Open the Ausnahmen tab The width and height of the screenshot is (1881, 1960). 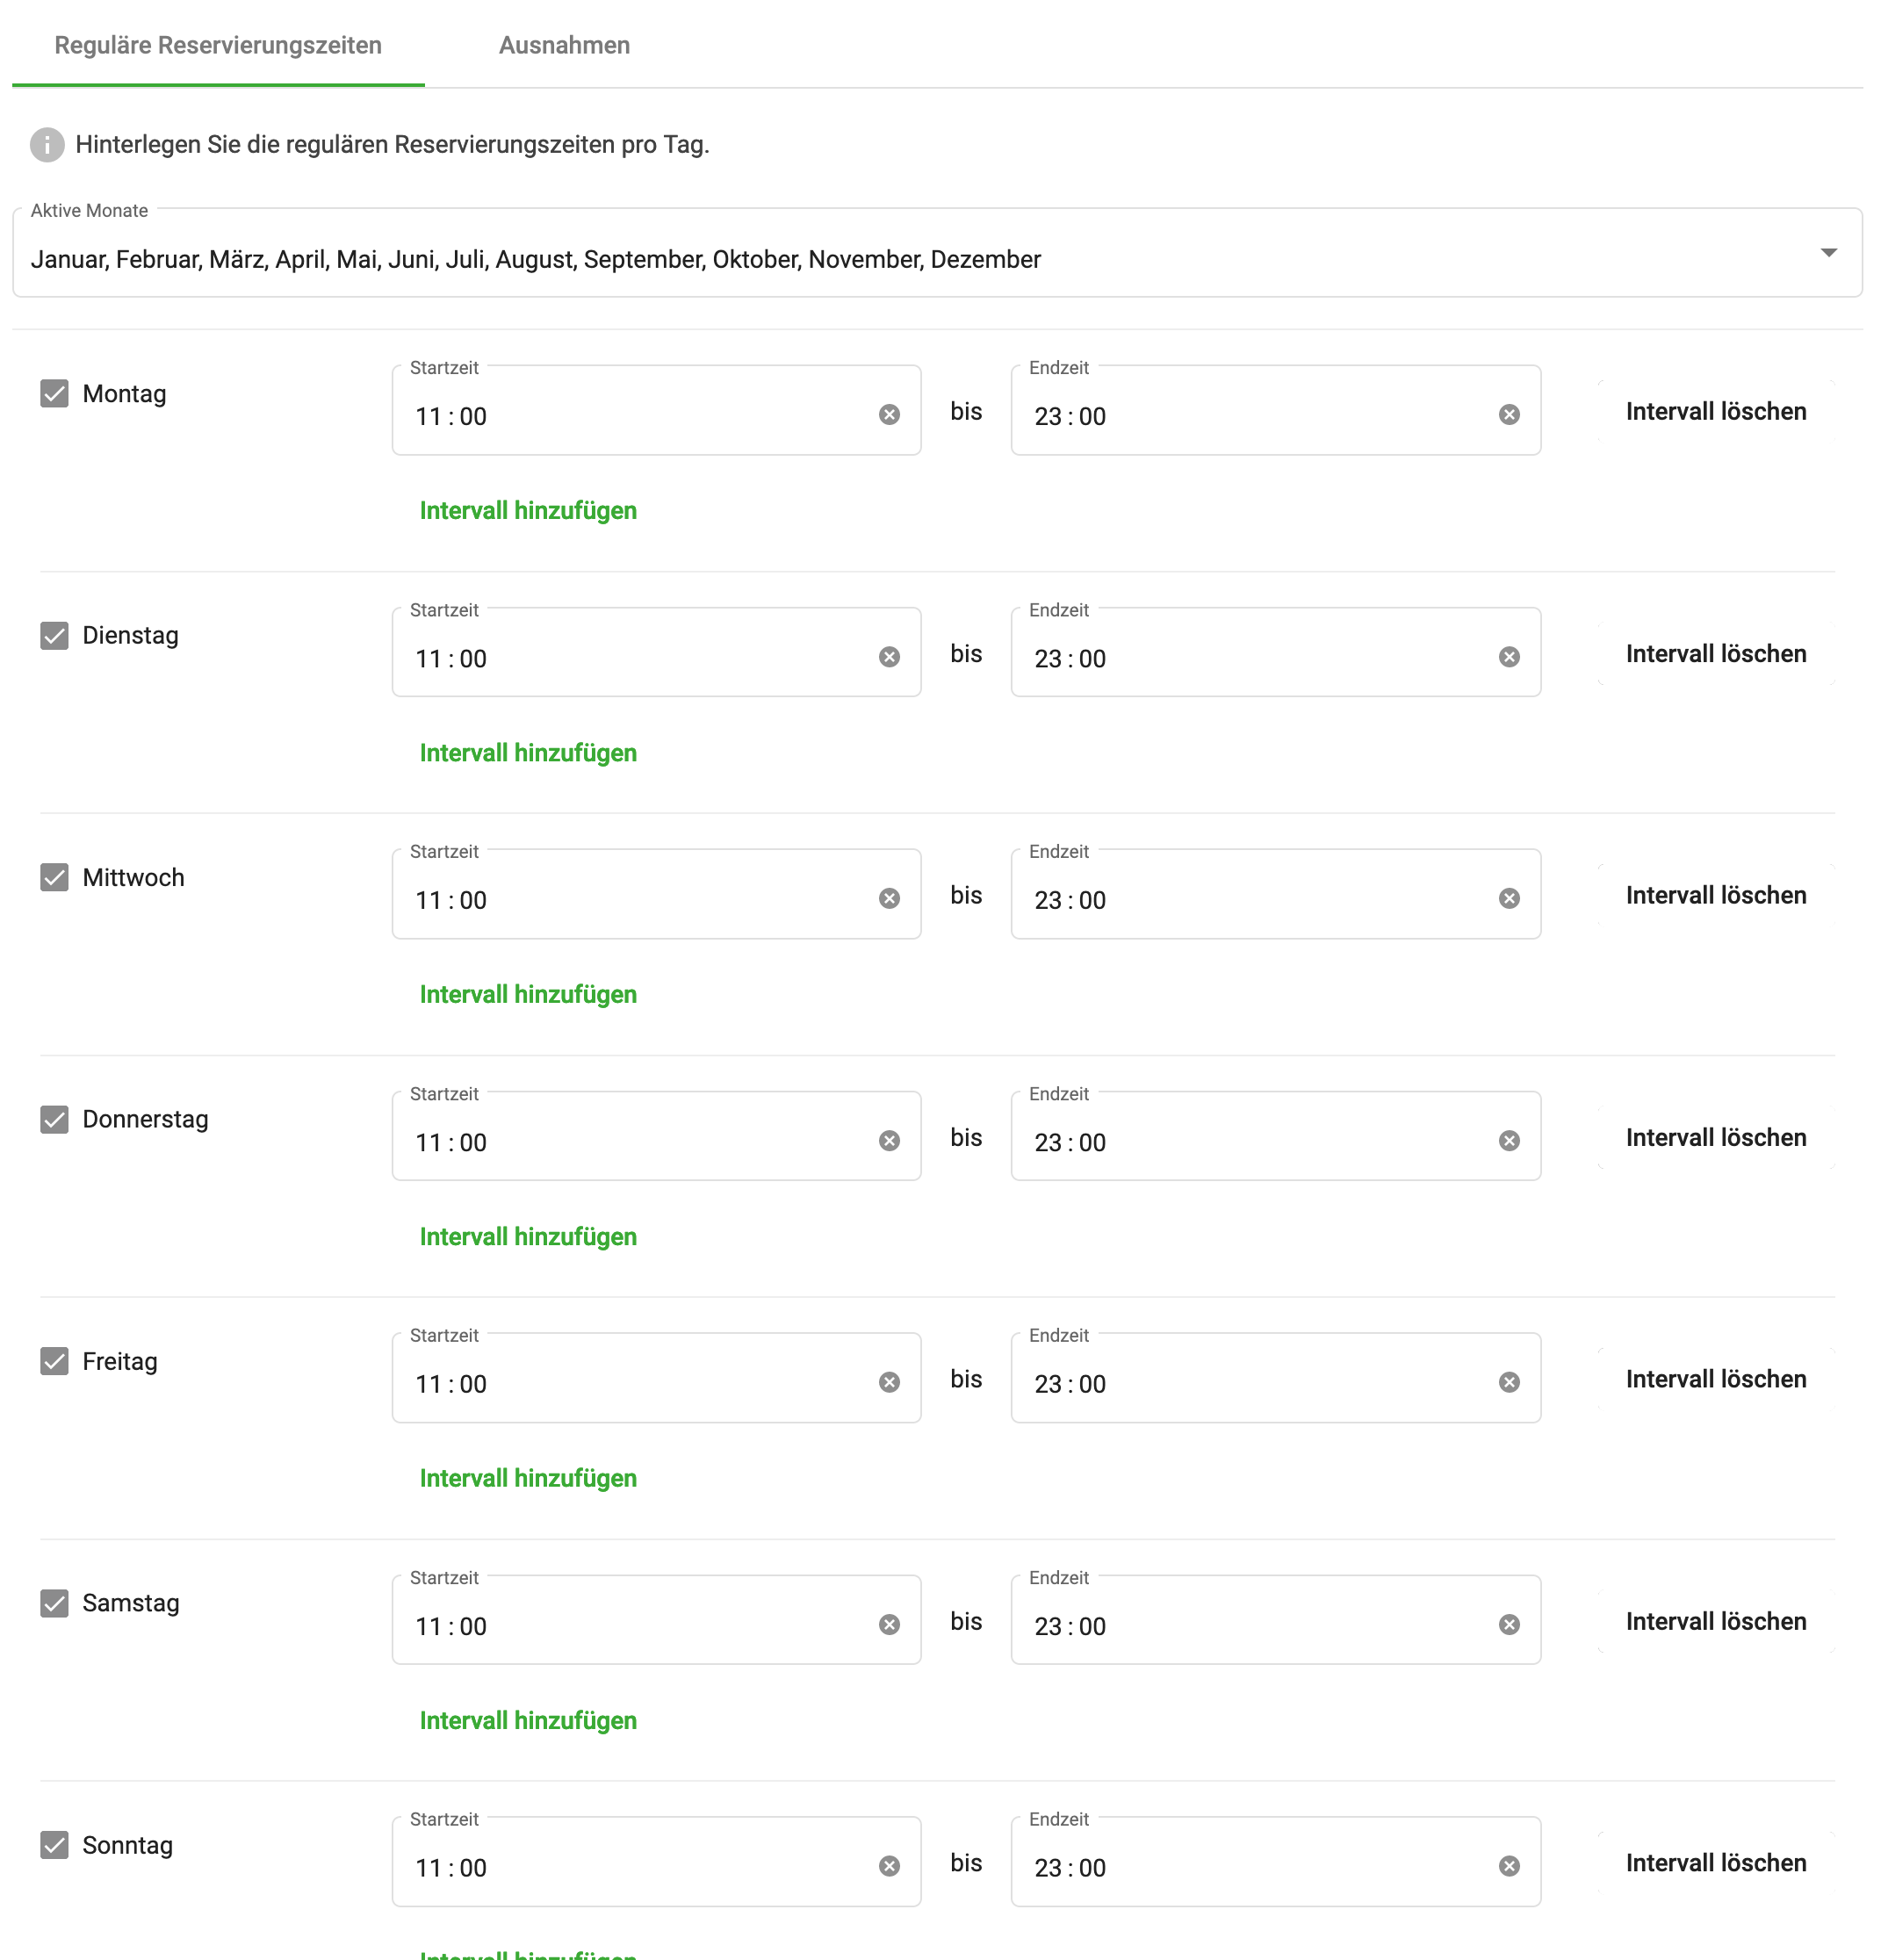point(564,45)
